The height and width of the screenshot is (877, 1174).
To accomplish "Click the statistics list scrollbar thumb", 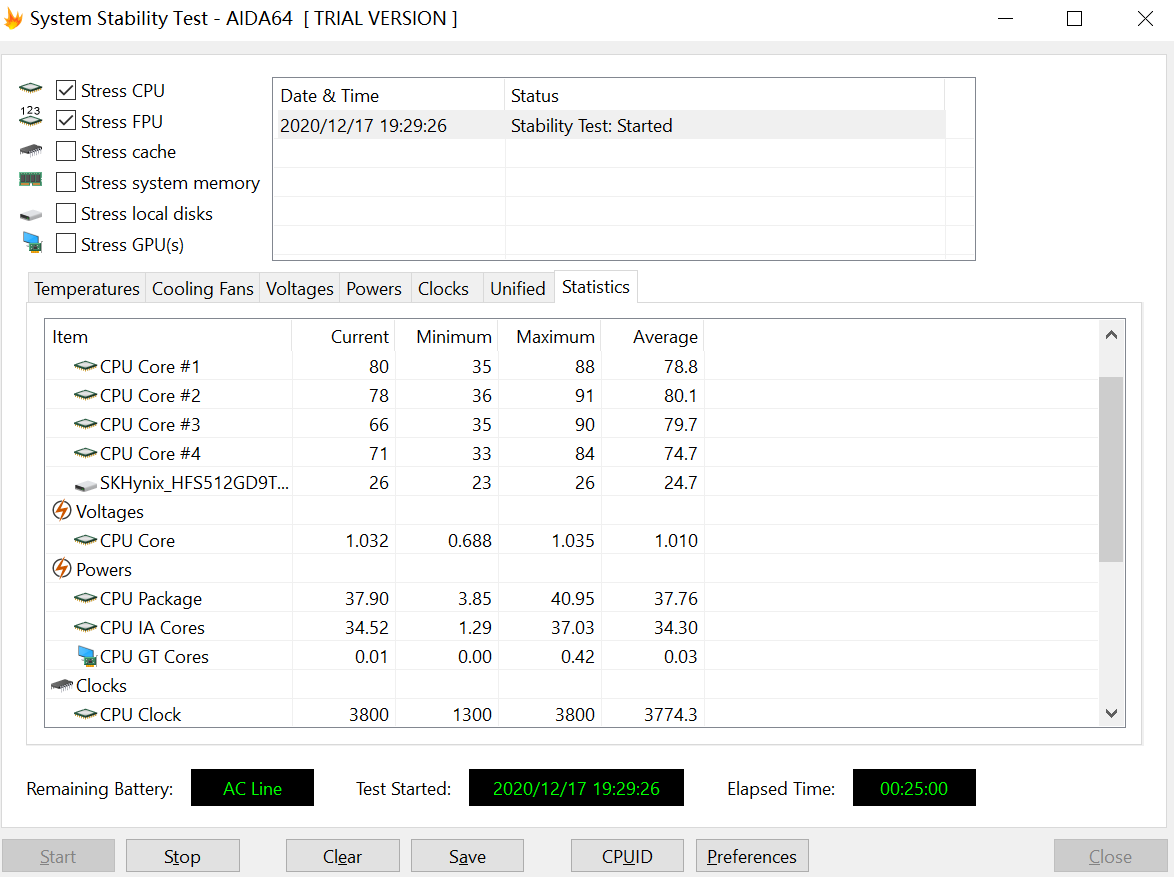I will click(x=1111, y=469).
